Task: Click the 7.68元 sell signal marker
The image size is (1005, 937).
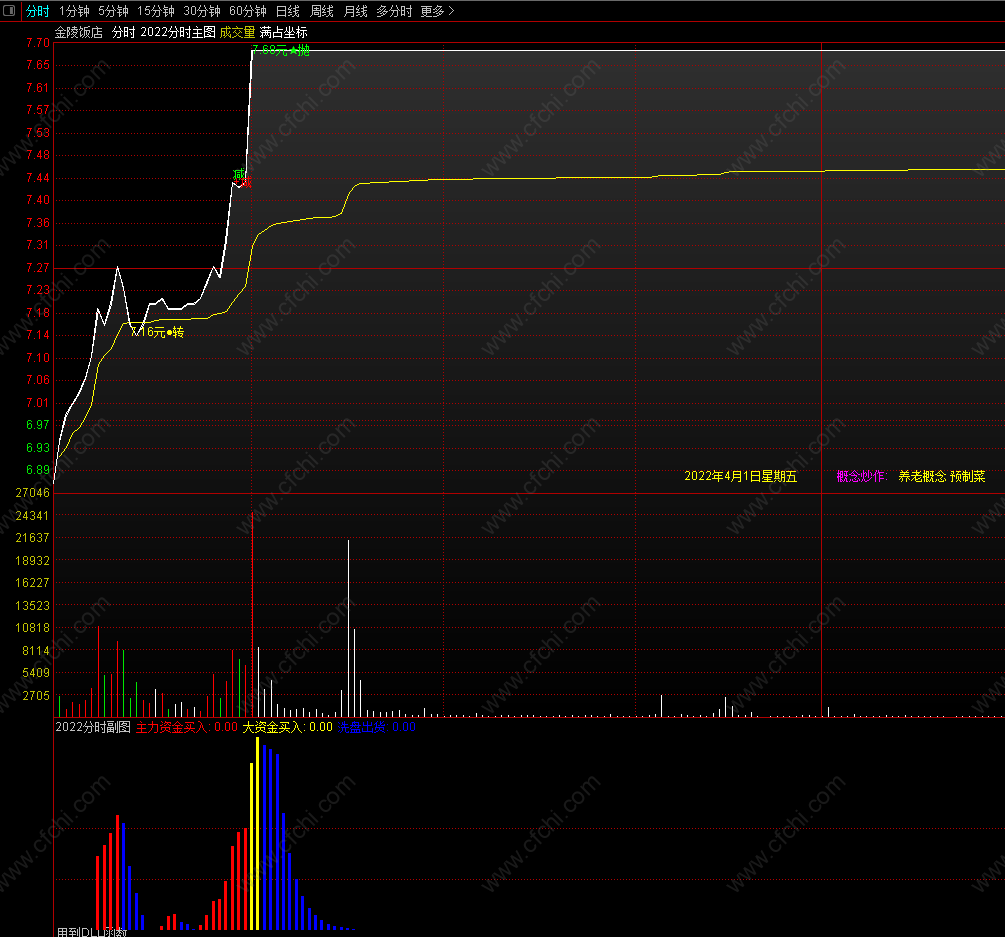Action: pos(281,50)
